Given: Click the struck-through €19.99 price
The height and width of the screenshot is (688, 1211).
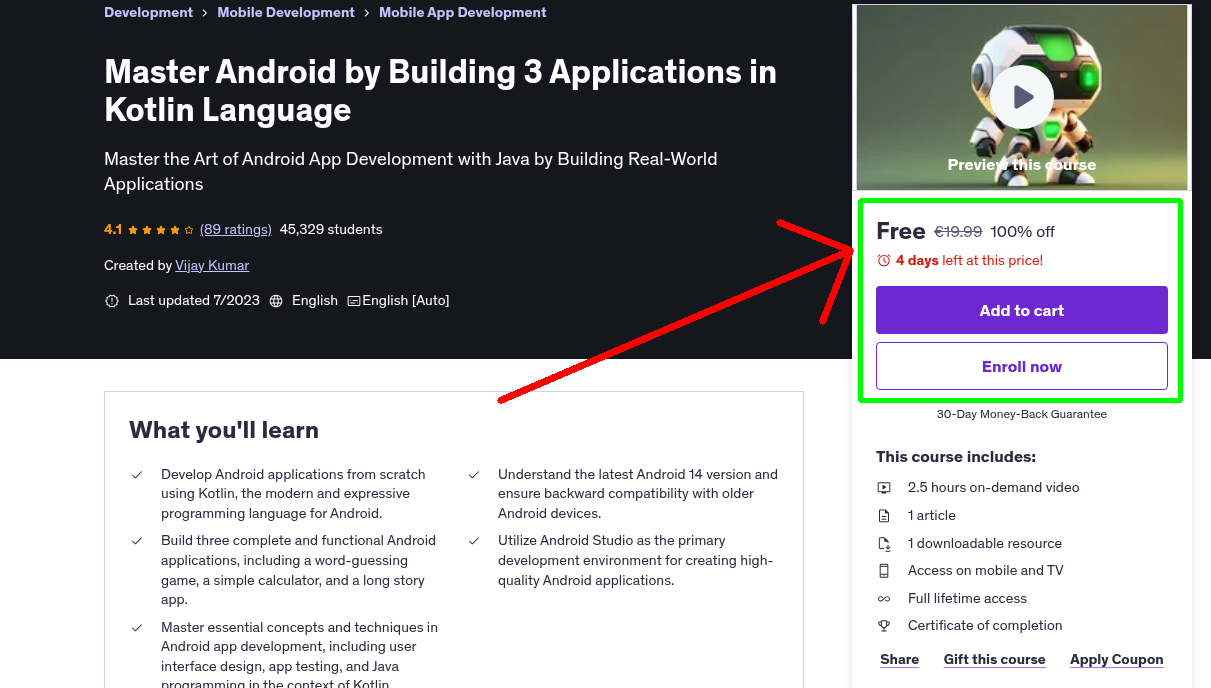Looking at the screenshot, I should [x=958, y=231].
